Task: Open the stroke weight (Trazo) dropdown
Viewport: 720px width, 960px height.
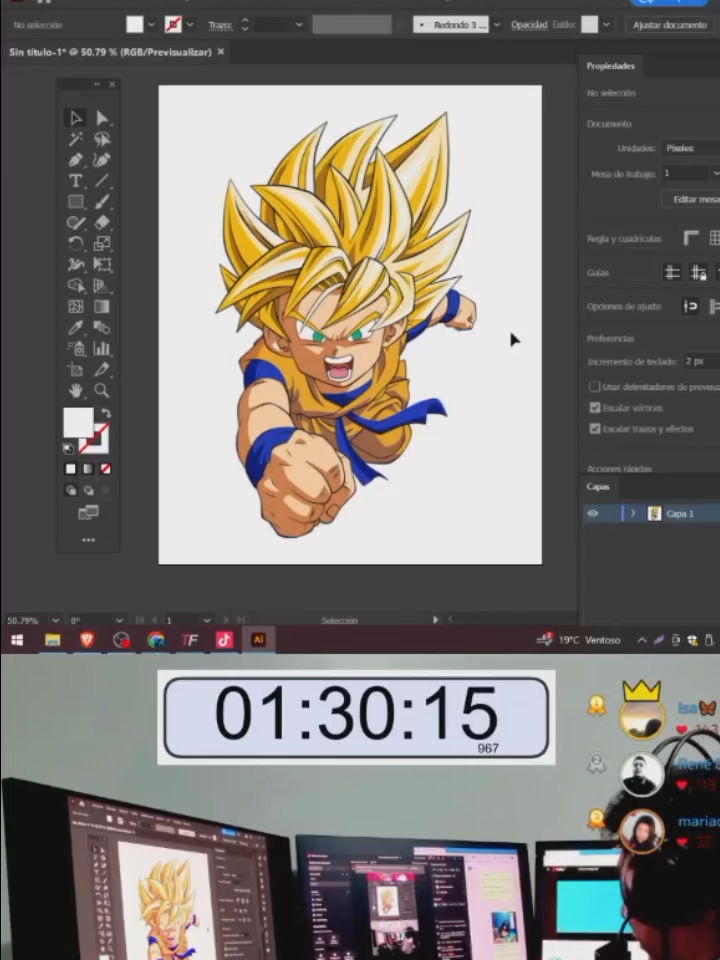Action: (299, 24)
